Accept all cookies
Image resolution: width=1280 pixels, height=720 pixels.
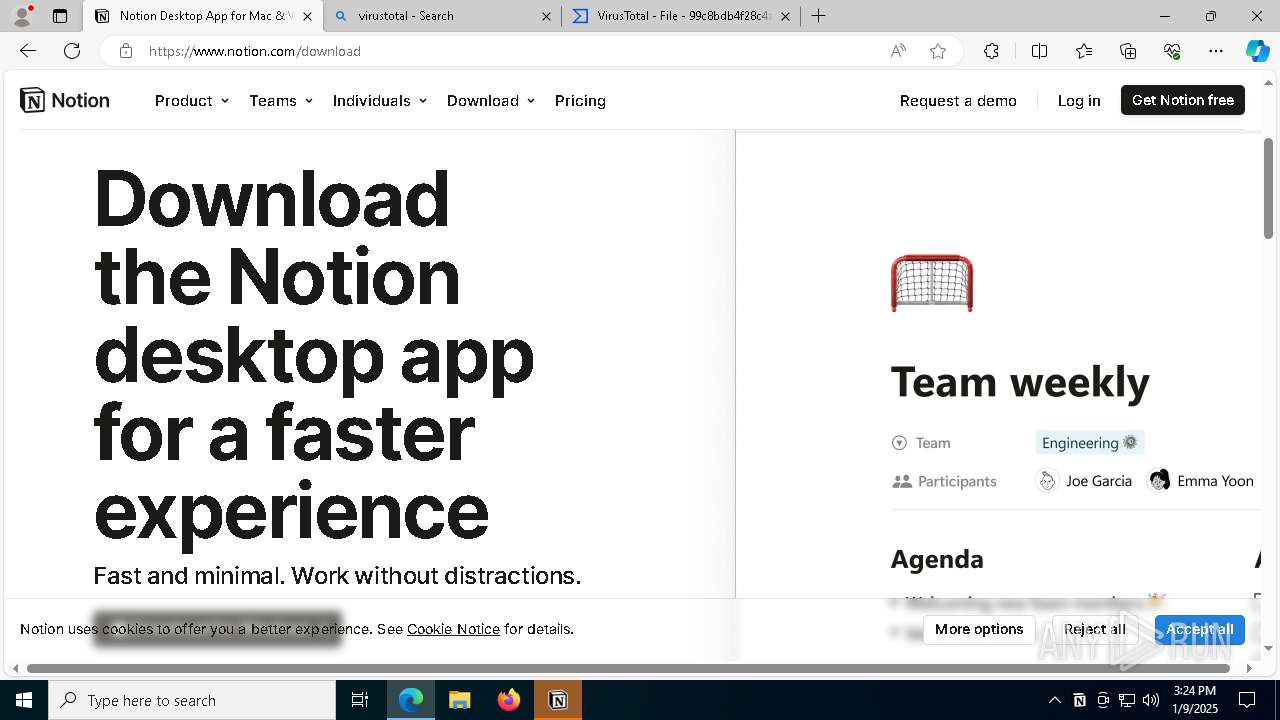tap(1200, 629)
